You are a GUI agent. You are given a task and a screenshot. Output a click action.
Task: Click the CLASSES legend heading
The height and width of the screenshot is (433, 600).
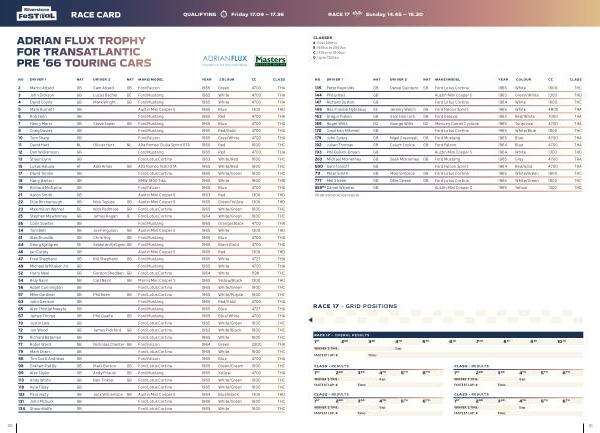point(323,37)
